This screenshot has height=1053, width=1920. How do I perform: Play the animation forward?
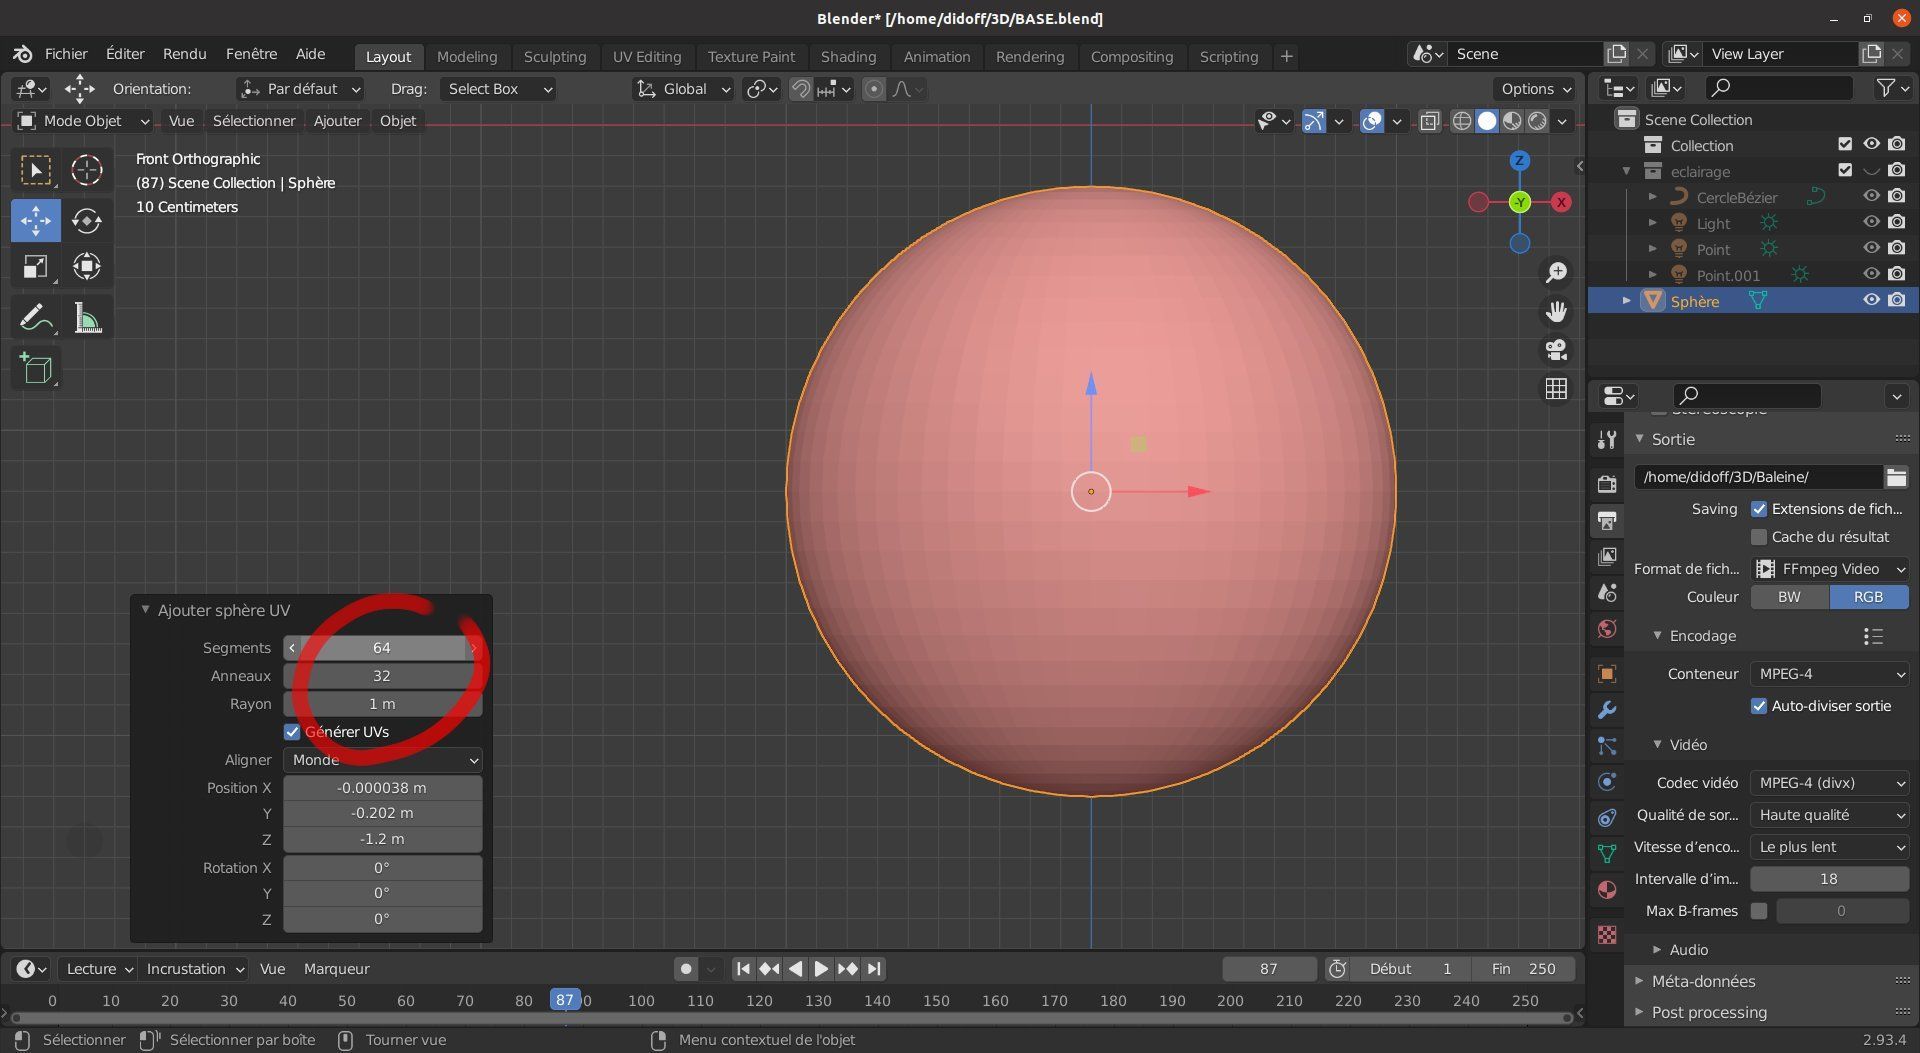[x=821, y=969]
